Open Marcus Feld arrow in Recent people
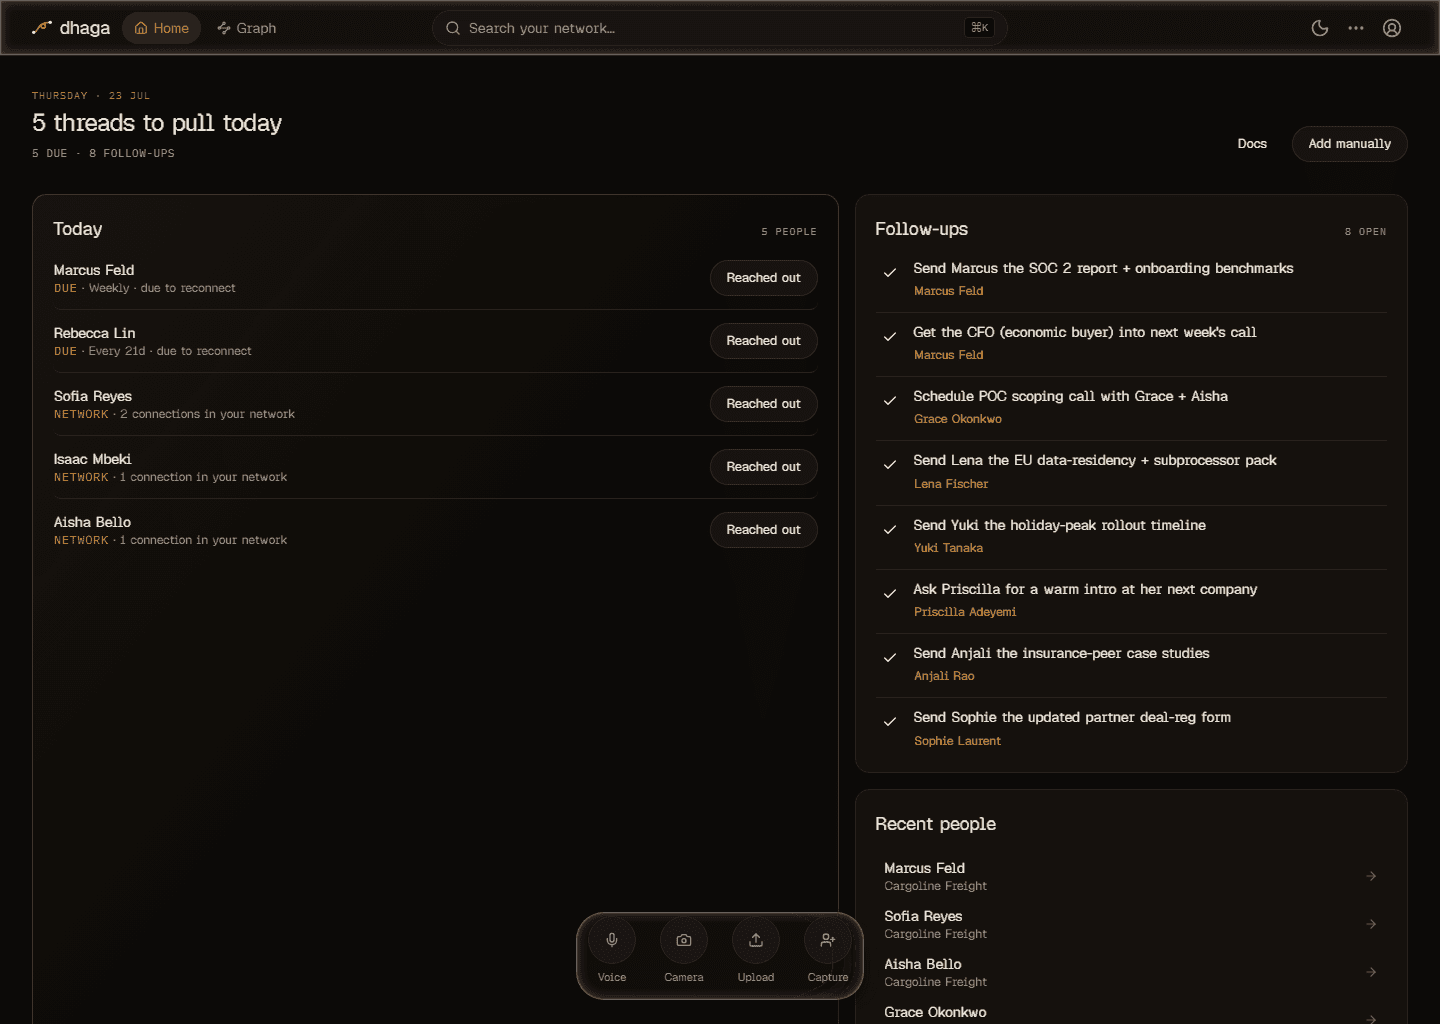 tap(1371, 876)
